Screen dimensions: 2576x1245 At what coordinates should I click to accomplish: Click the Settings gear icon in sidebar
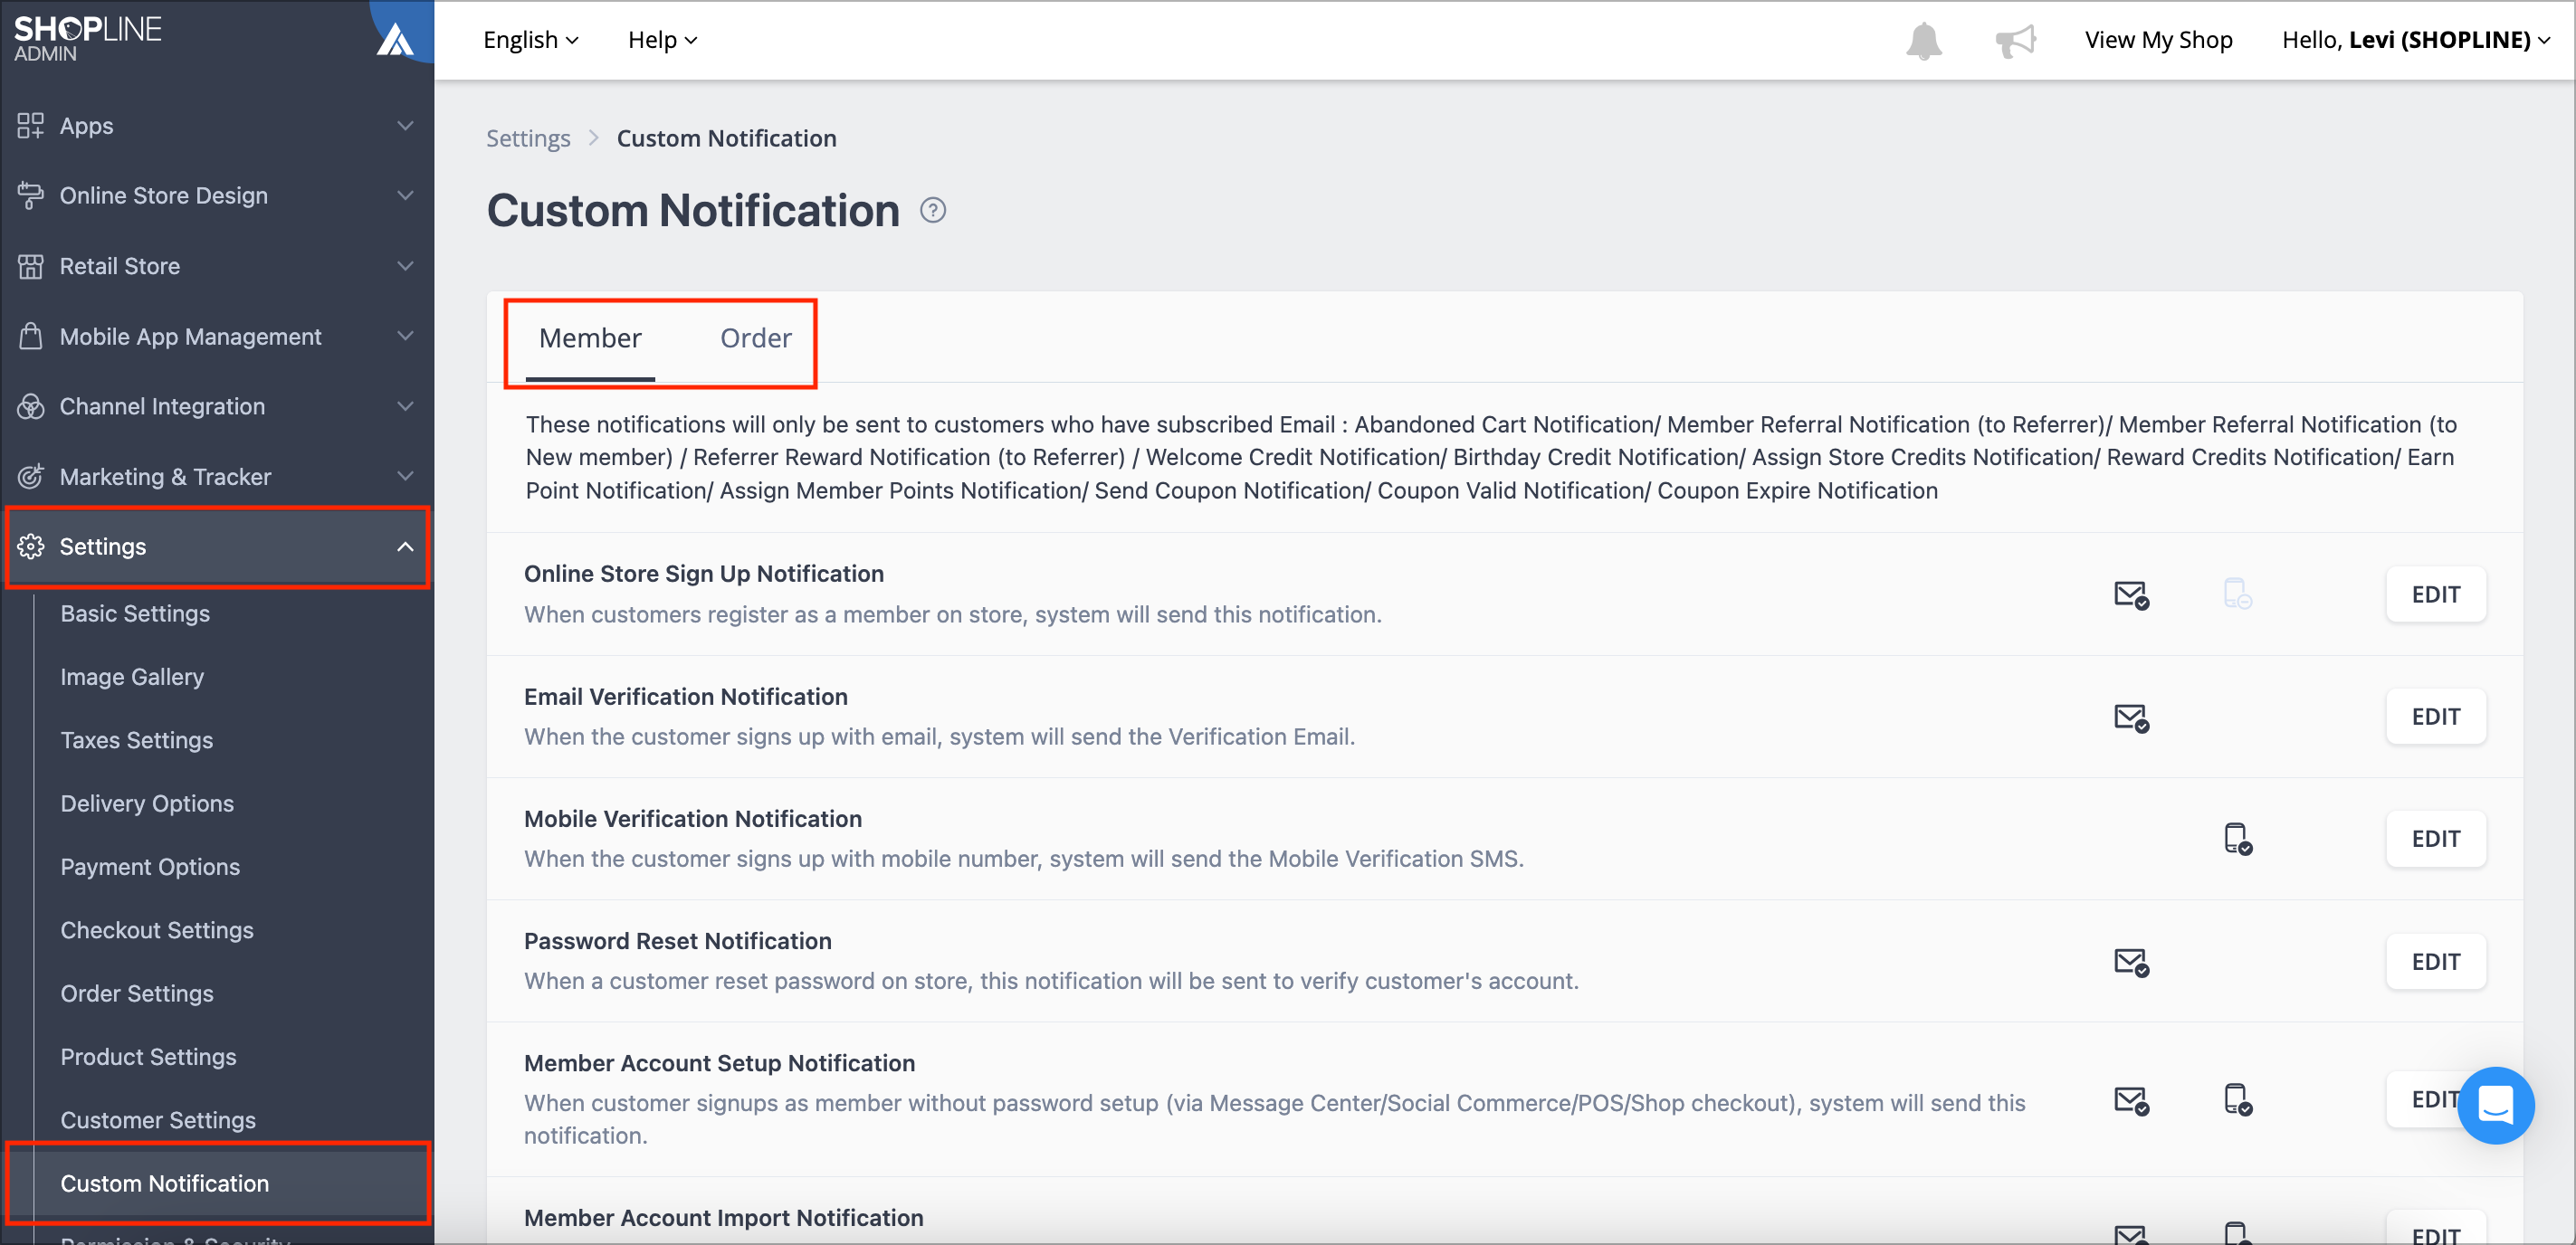coord(31,546)
